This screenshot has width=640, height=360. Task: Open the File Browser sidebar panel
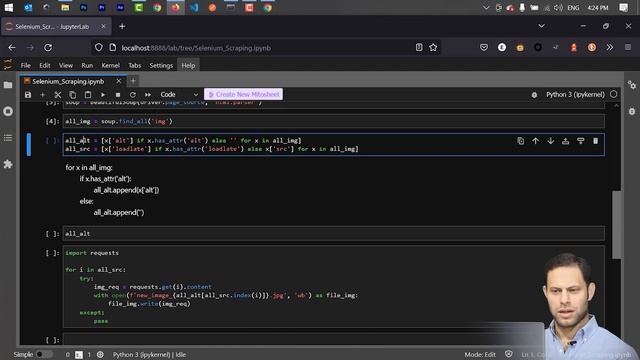pyautogui.click(x=8, y=85)
